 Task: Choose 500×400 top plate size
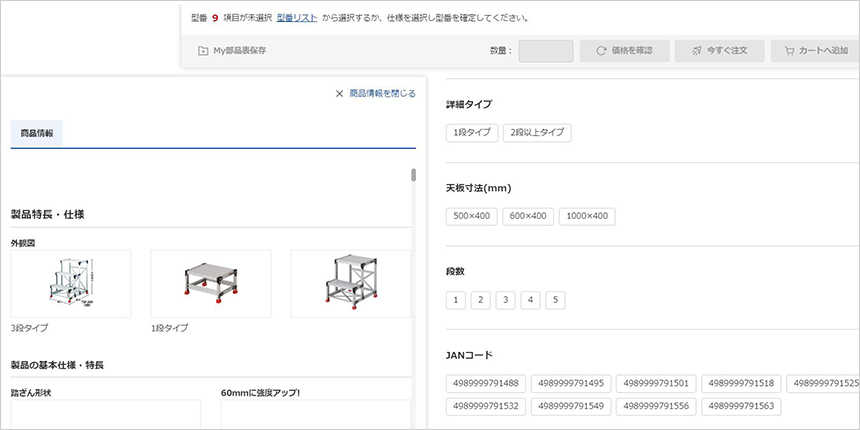pos(472,216)
